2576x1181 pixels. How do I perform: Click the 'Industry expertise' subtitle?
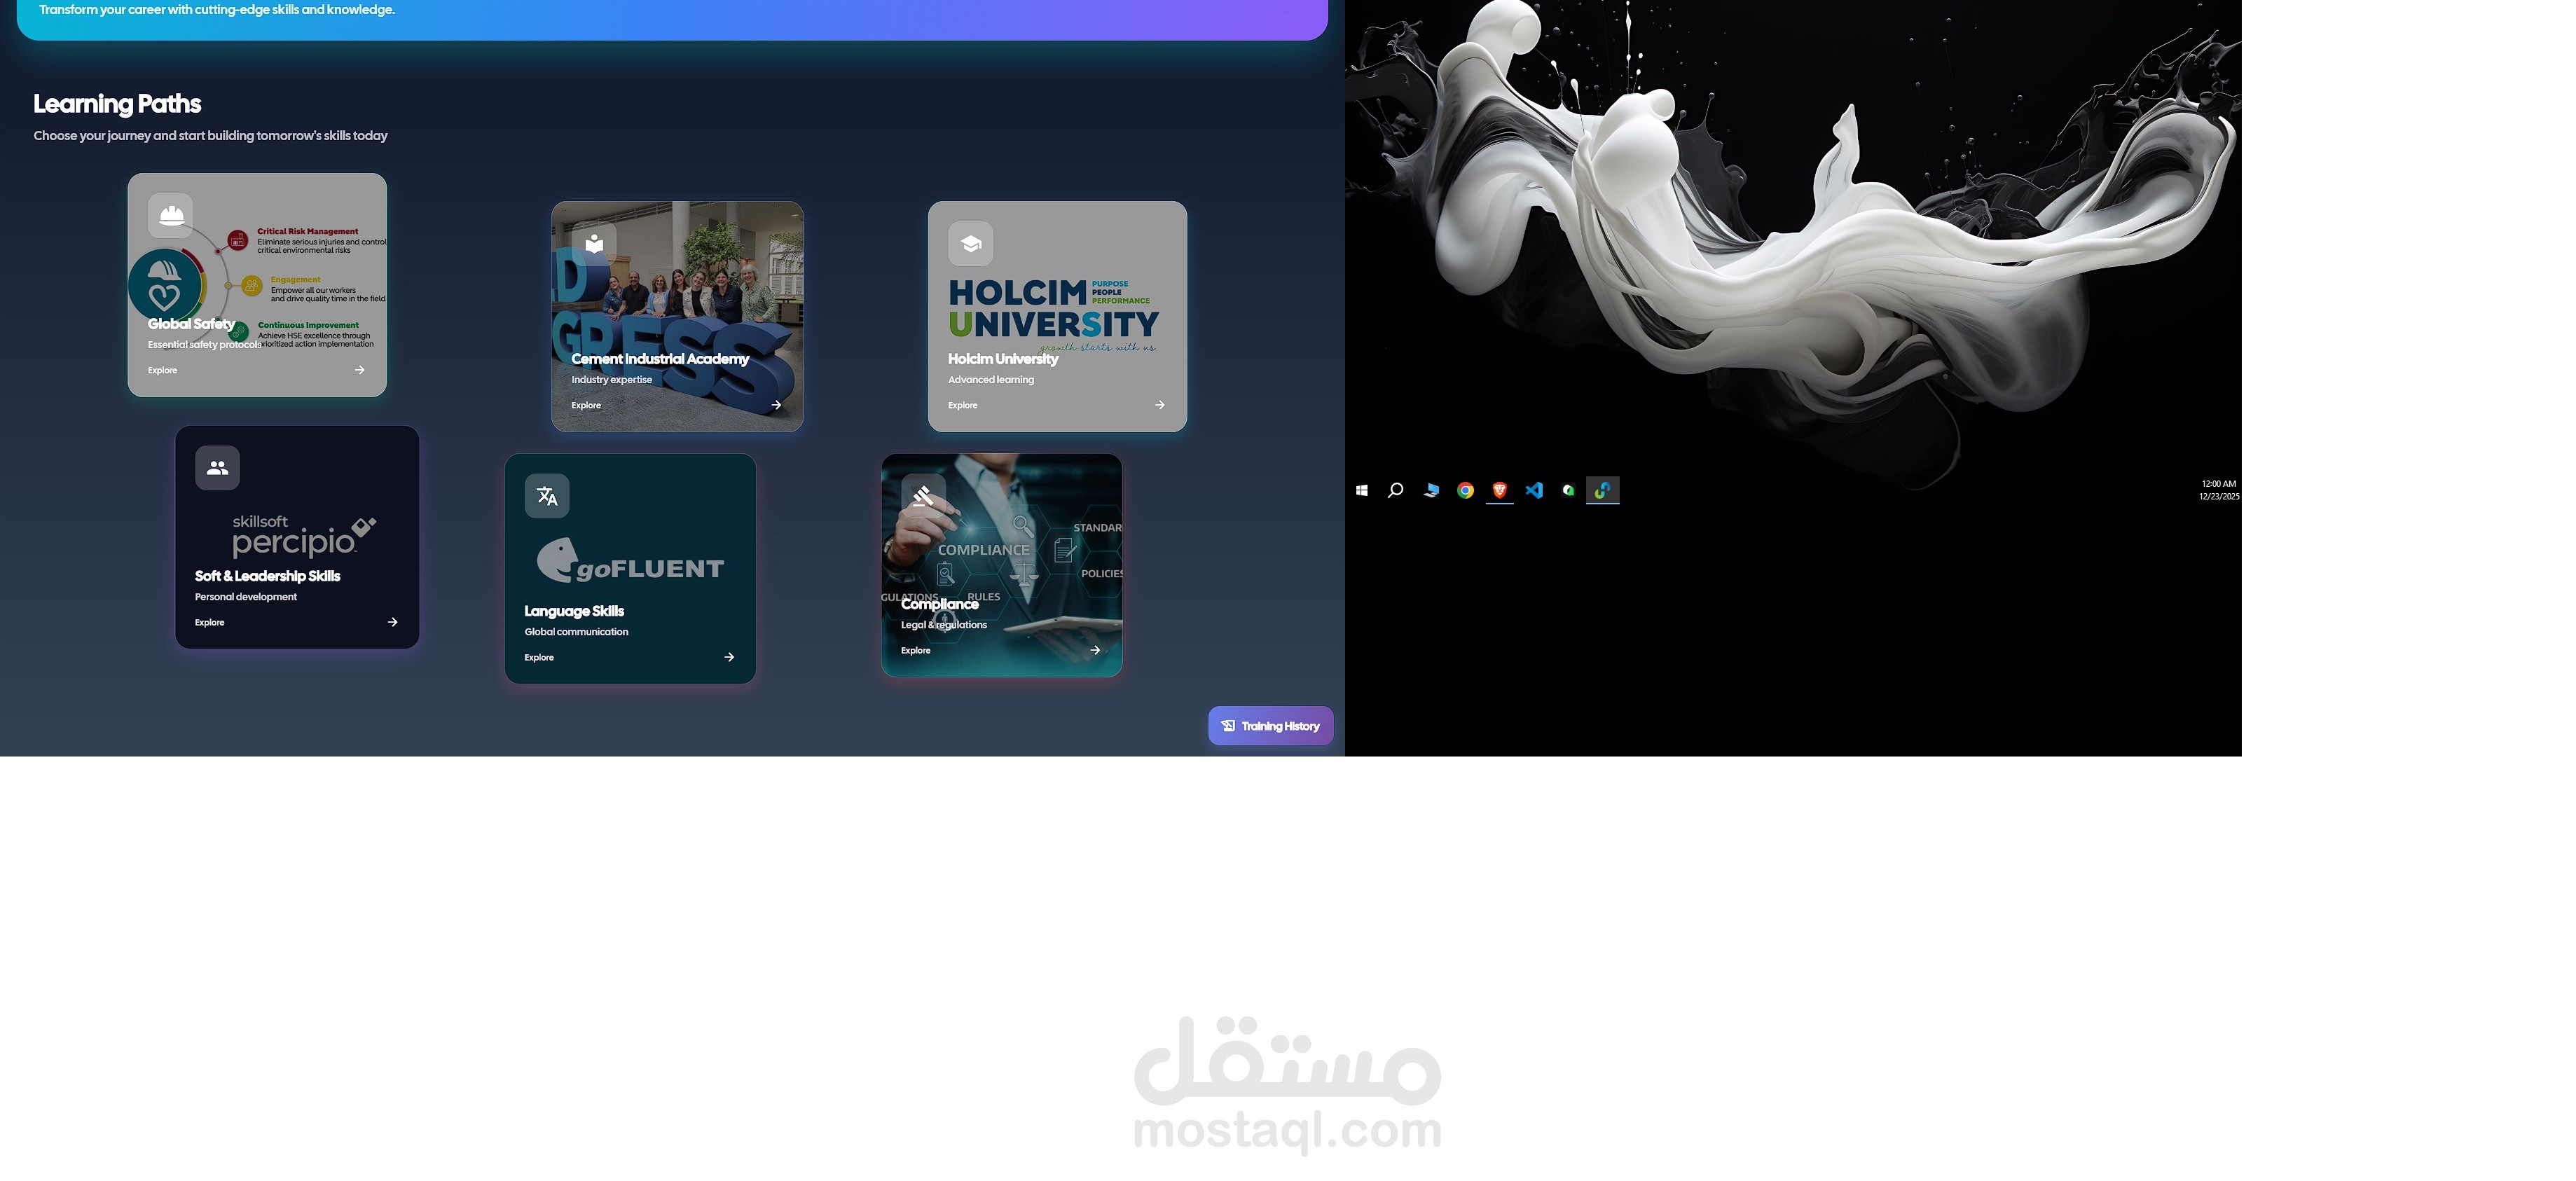tap(611, 380)
